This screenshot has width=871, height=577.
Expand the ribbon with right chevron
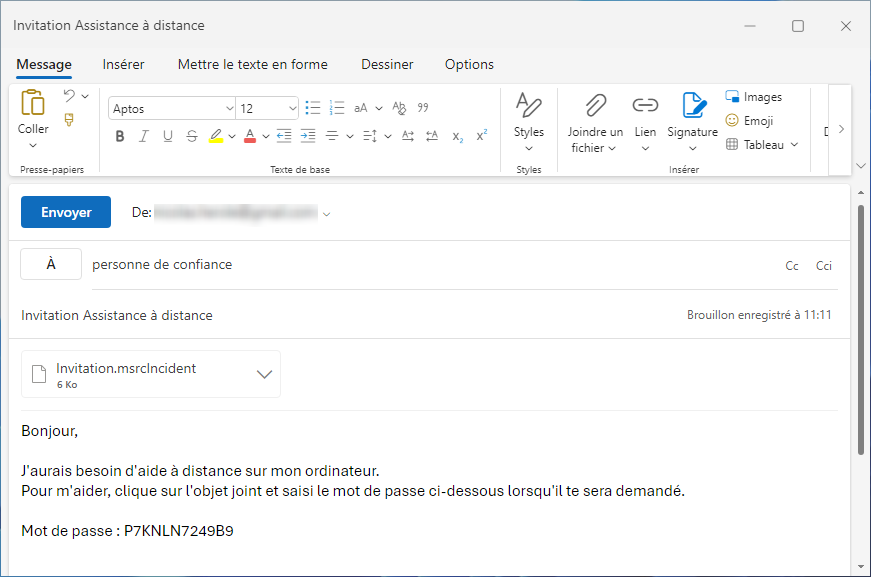pos(841,129)
